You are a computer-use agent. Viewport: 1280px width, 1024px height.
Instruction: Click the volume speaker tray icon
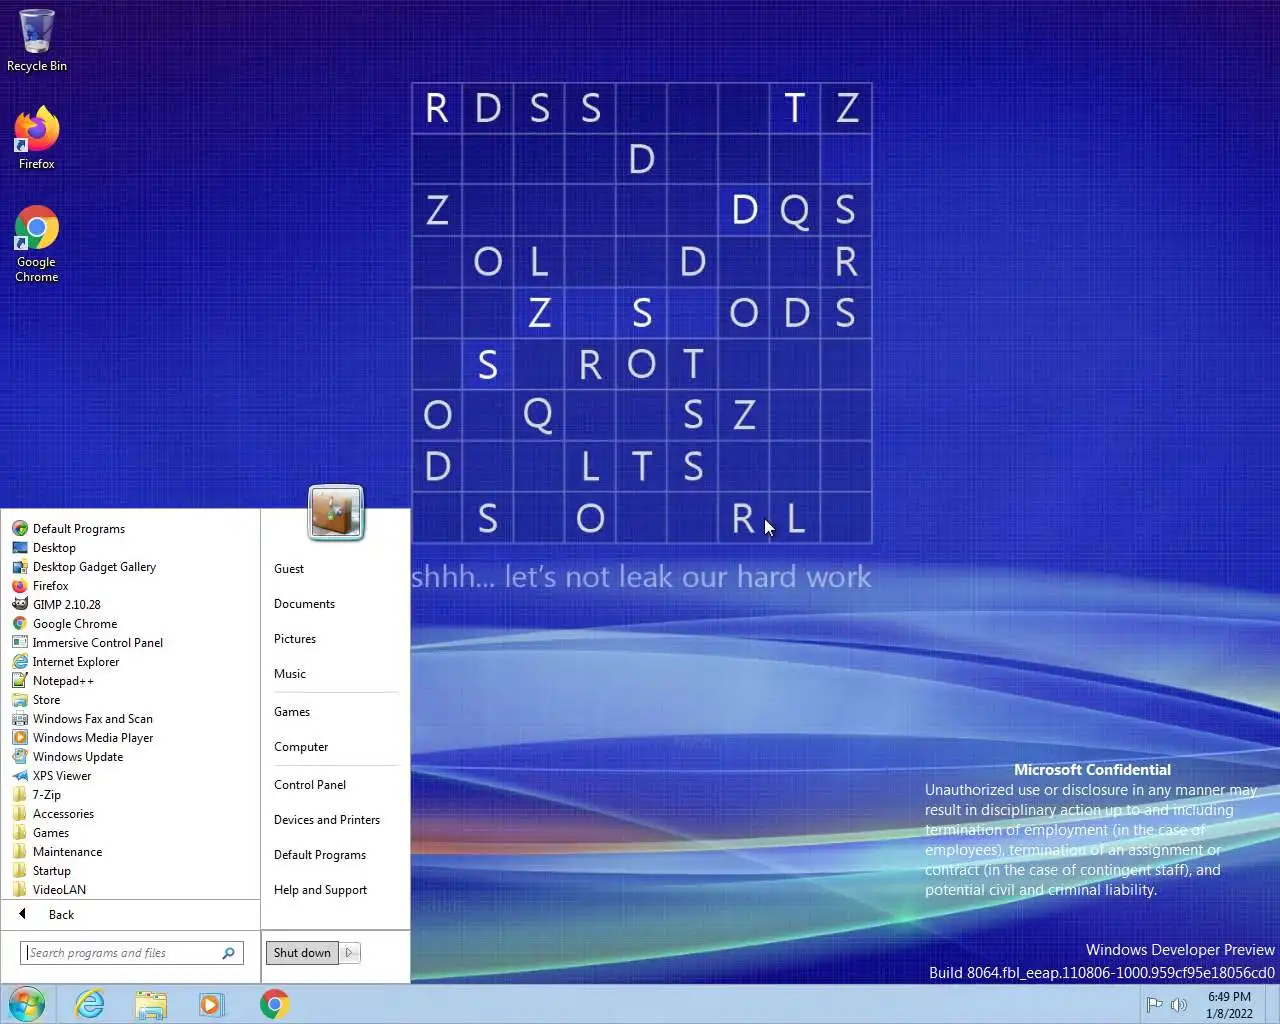1179,1004
